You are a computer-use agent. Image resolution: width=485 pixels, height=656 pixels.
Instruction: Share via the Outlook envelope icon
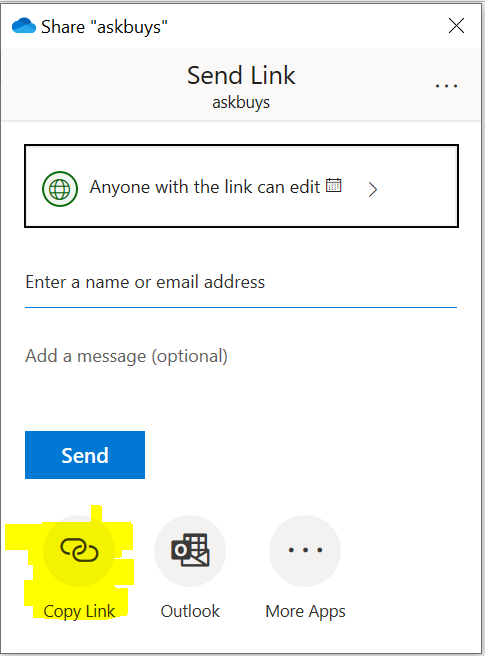pos(190,551)
